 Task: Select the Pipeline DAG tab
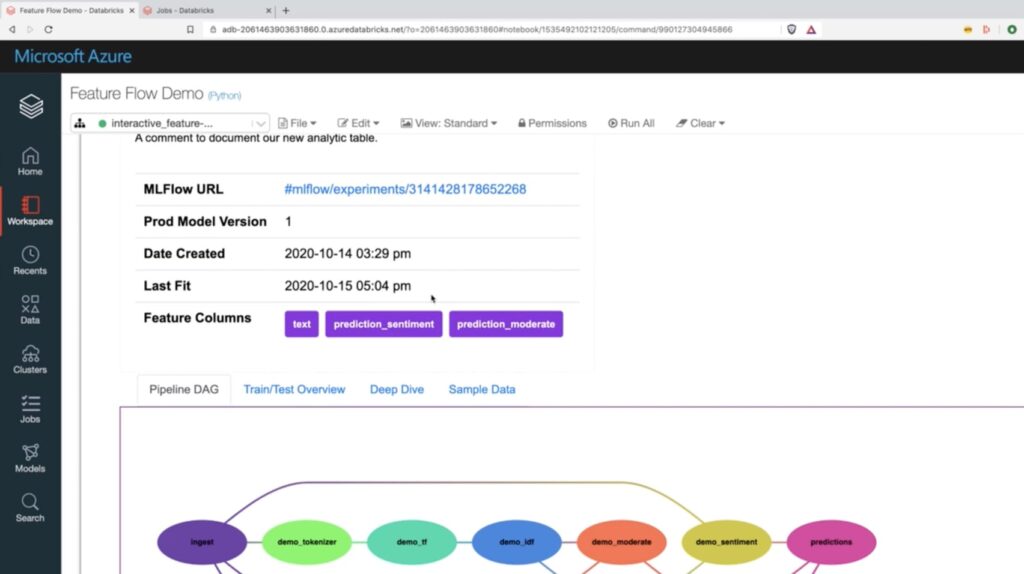coord(184,389)
